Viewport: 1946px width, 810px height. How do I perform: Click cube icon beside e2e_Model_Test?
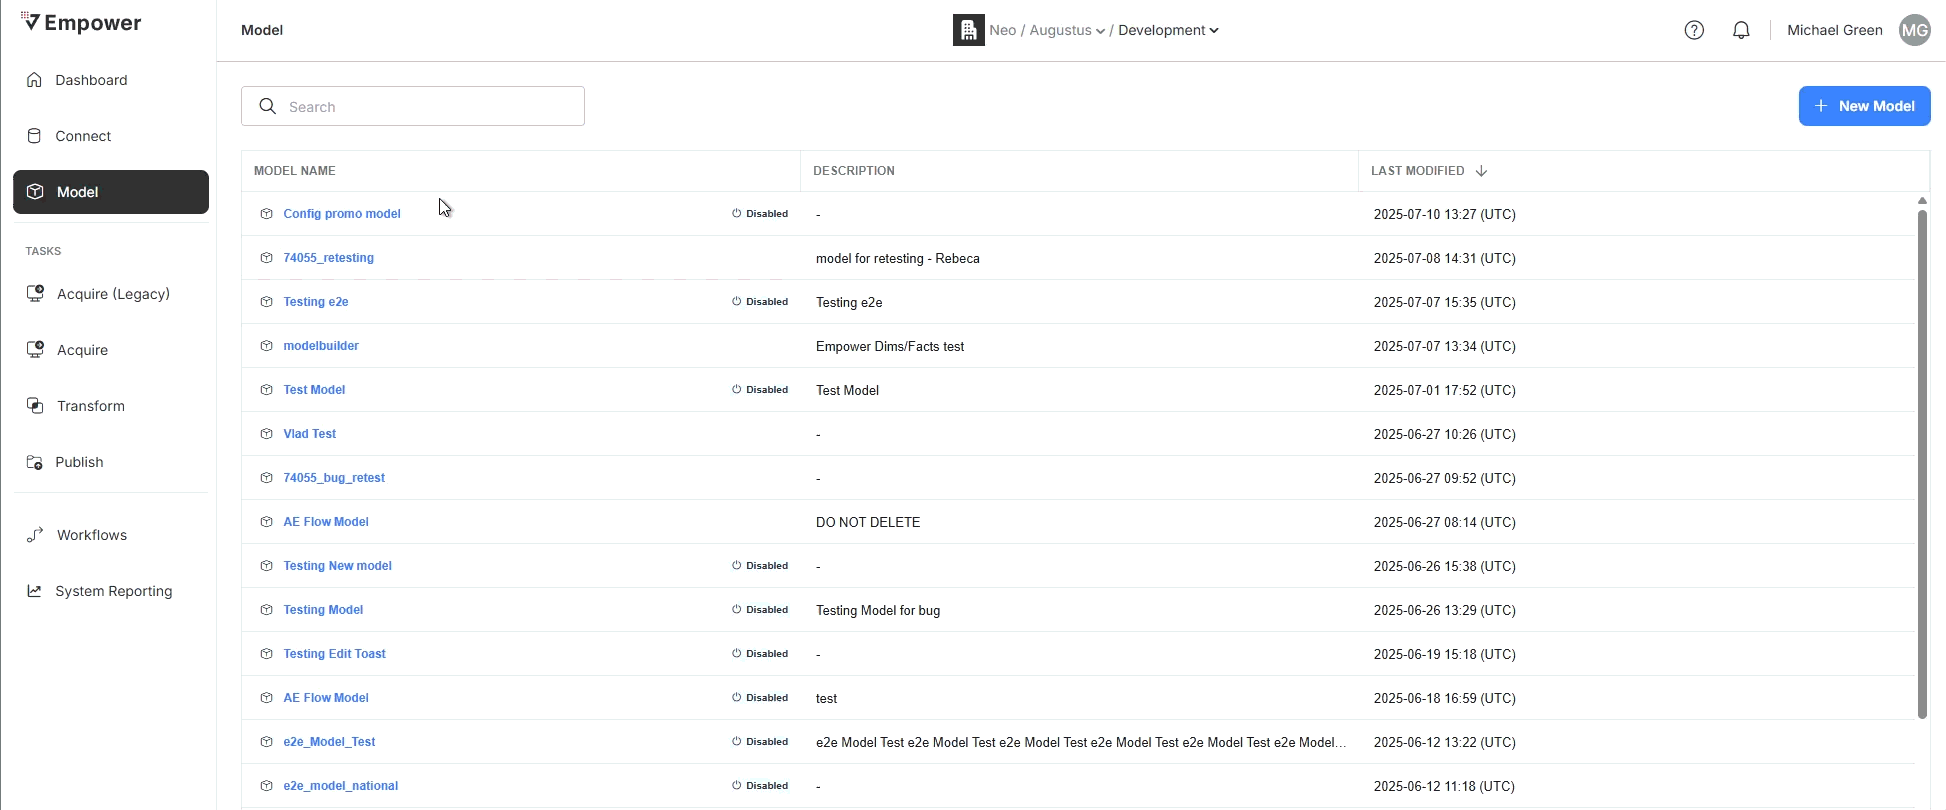point(266,742)
